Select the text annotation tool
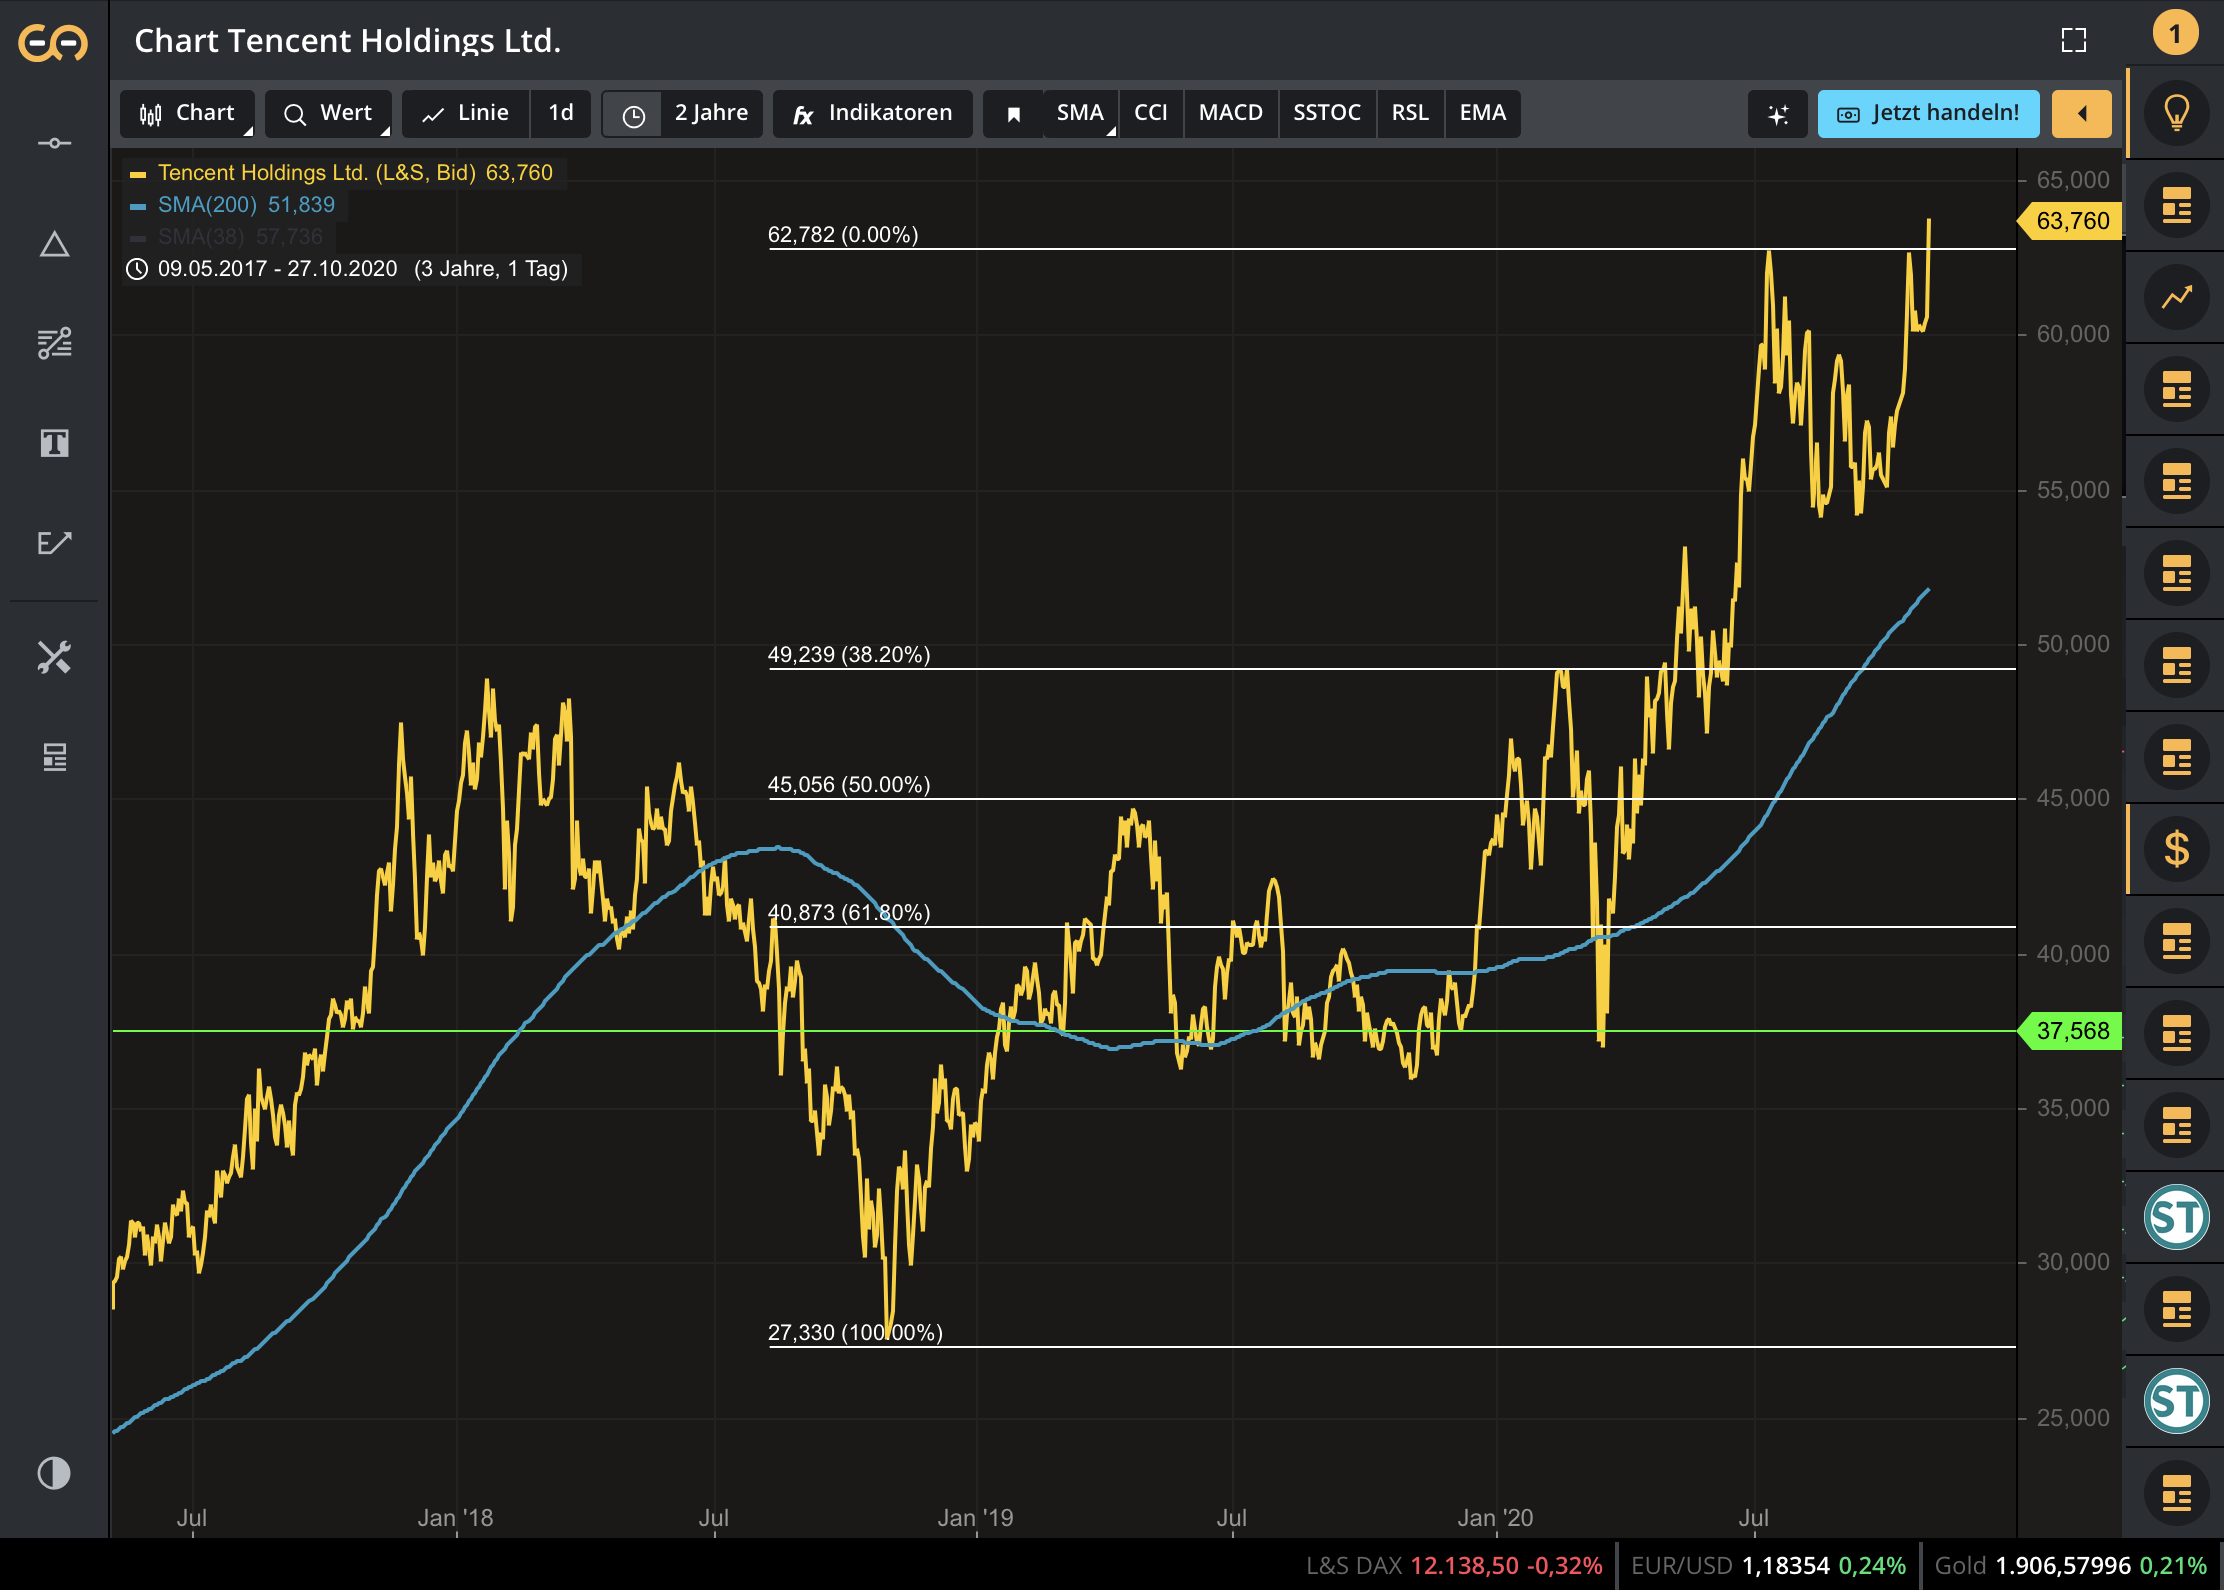Screen dimensions: 2224x1590 point(54,443)
